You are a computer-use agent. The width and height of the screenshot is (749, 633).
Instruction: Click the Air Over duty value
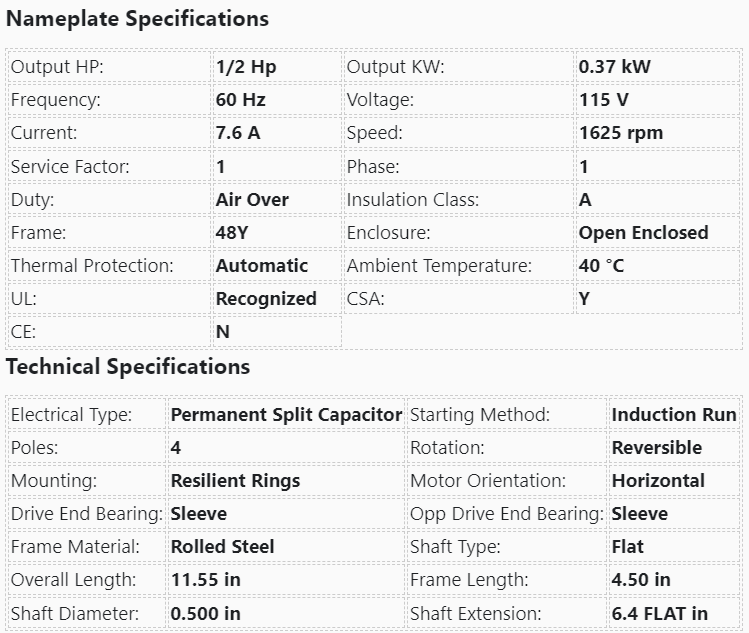[x=252, y=200]
